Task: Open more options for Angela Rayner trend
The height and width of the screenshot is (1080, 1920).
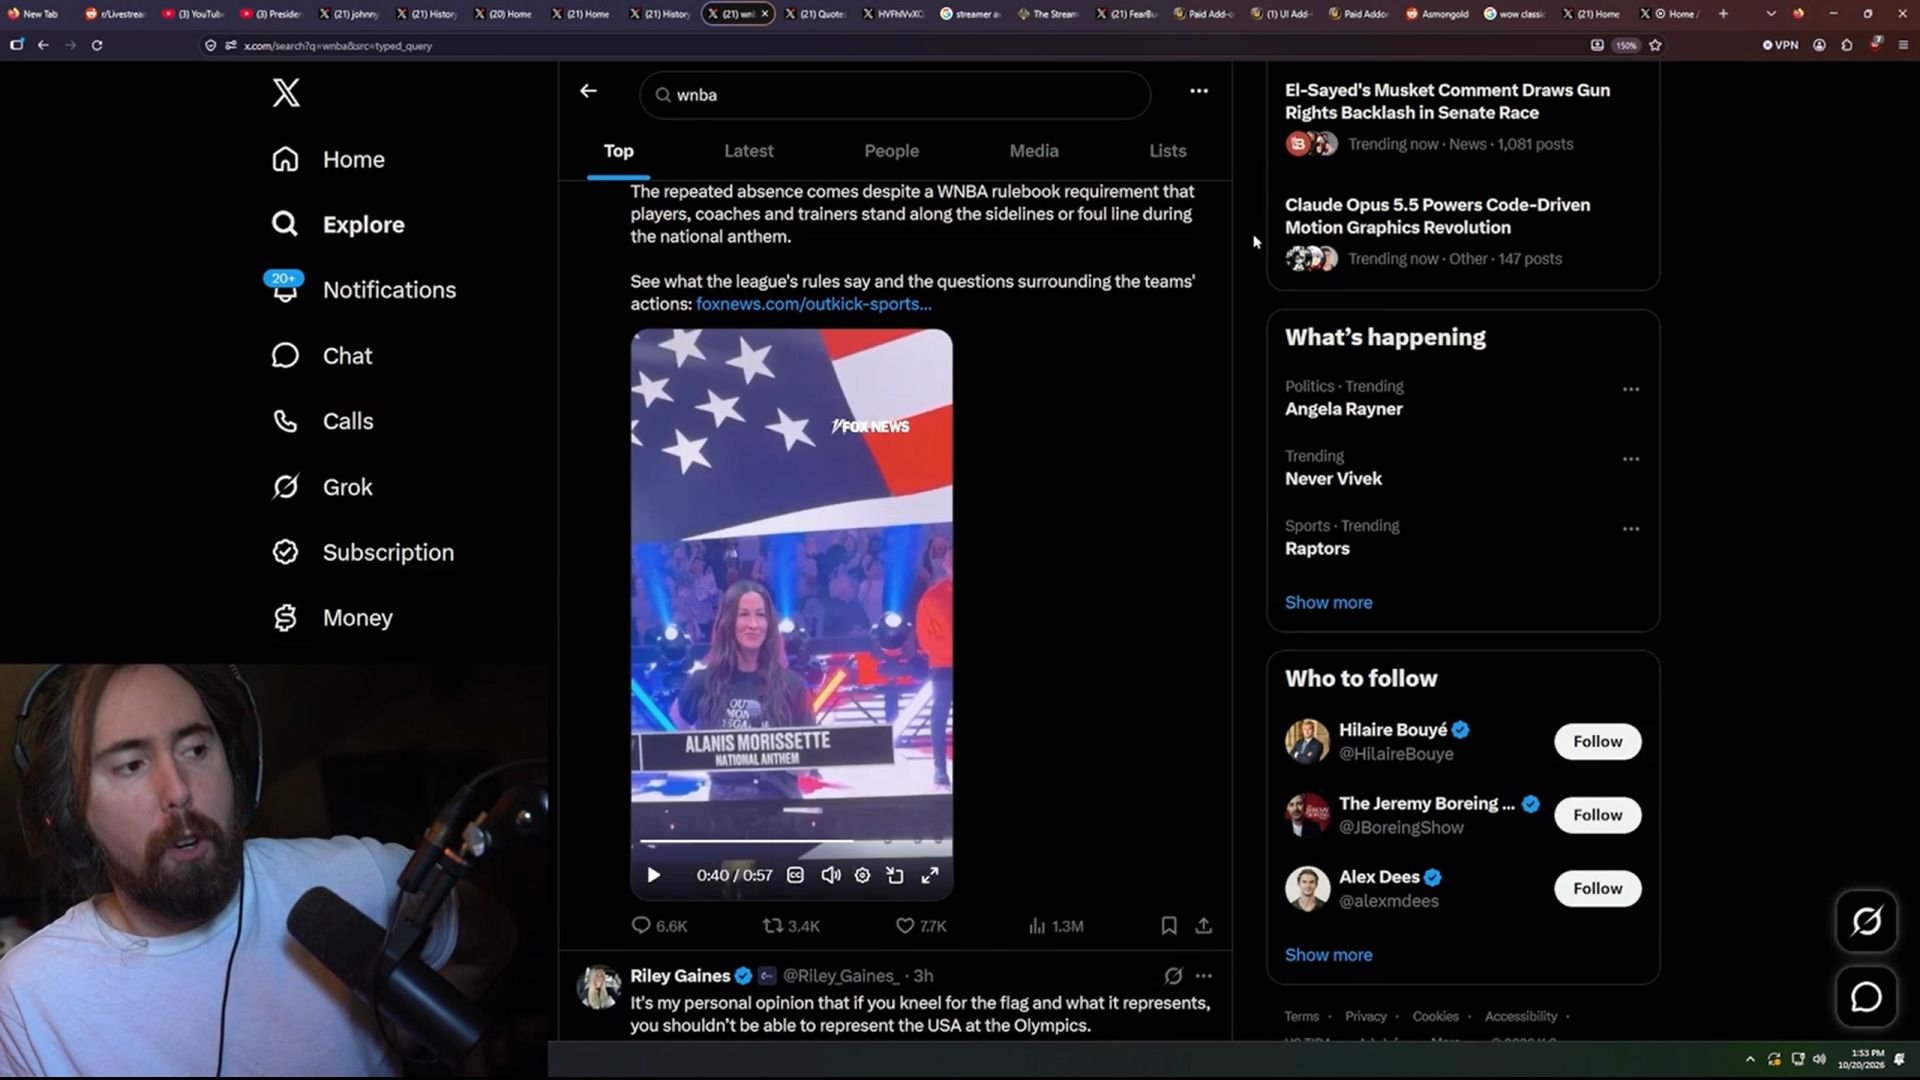Action: 1631,389
